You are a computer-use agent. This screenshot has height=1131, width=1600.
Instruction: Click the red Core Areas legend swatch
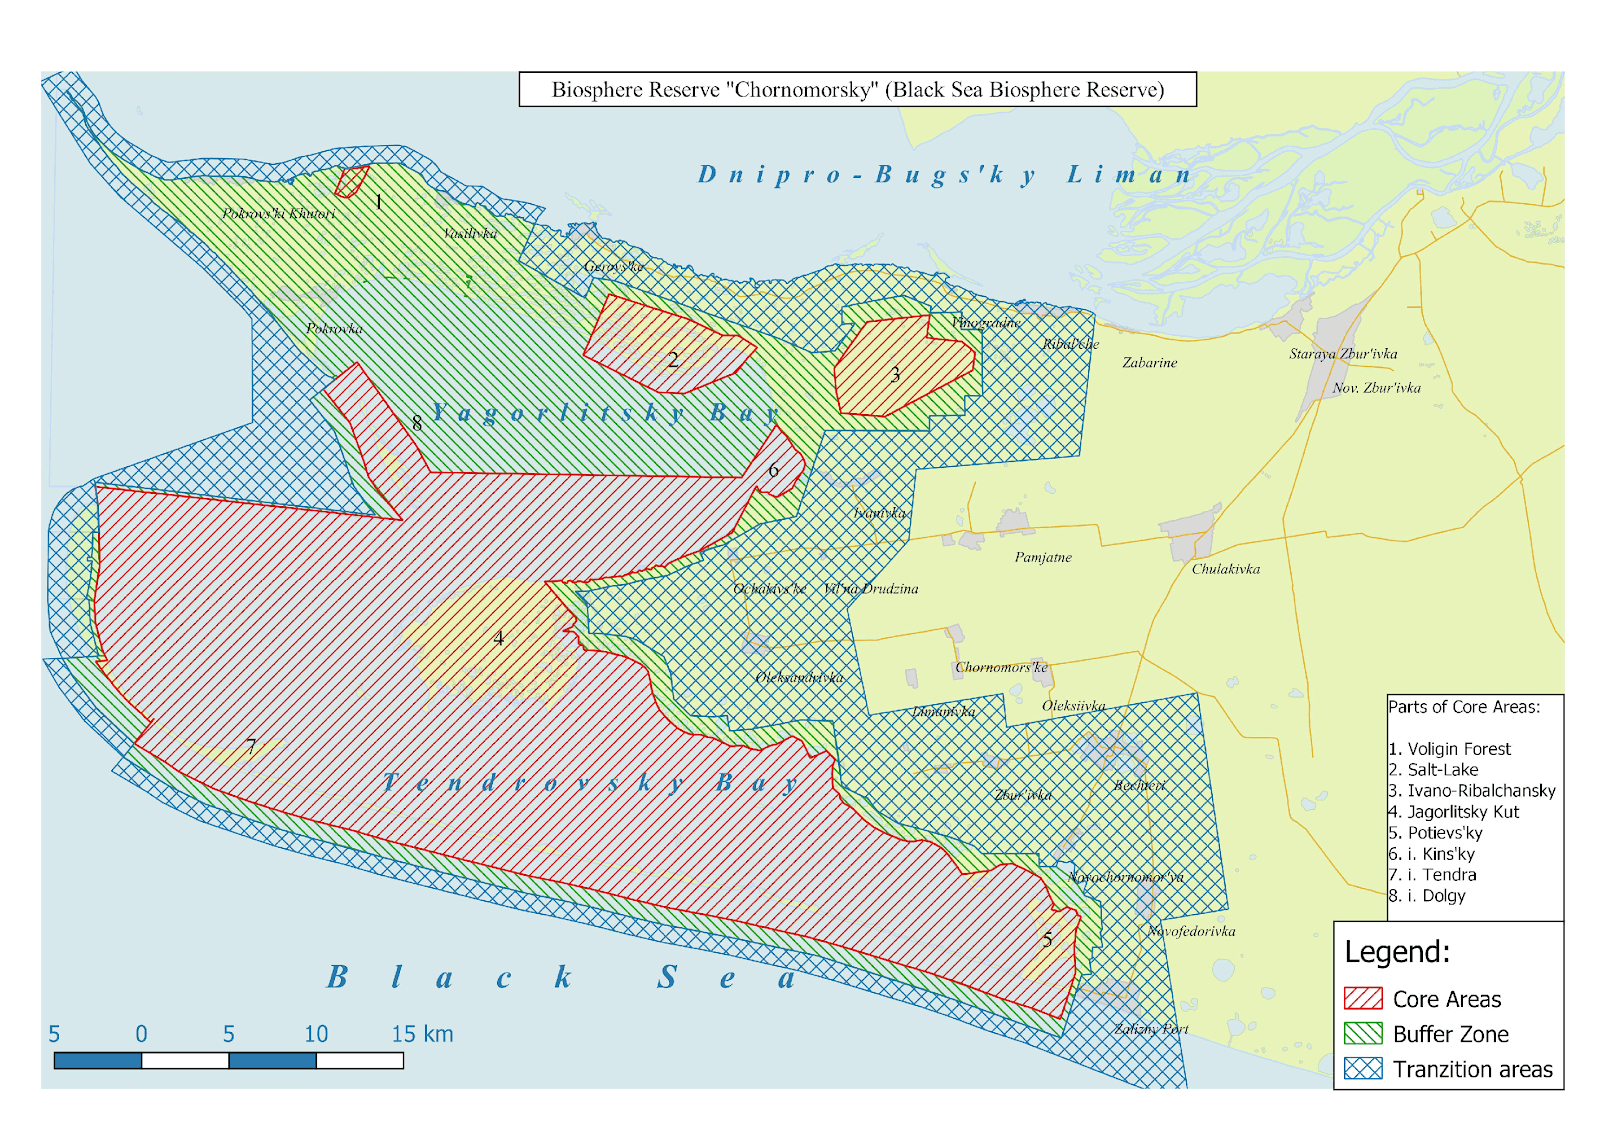1363,998
